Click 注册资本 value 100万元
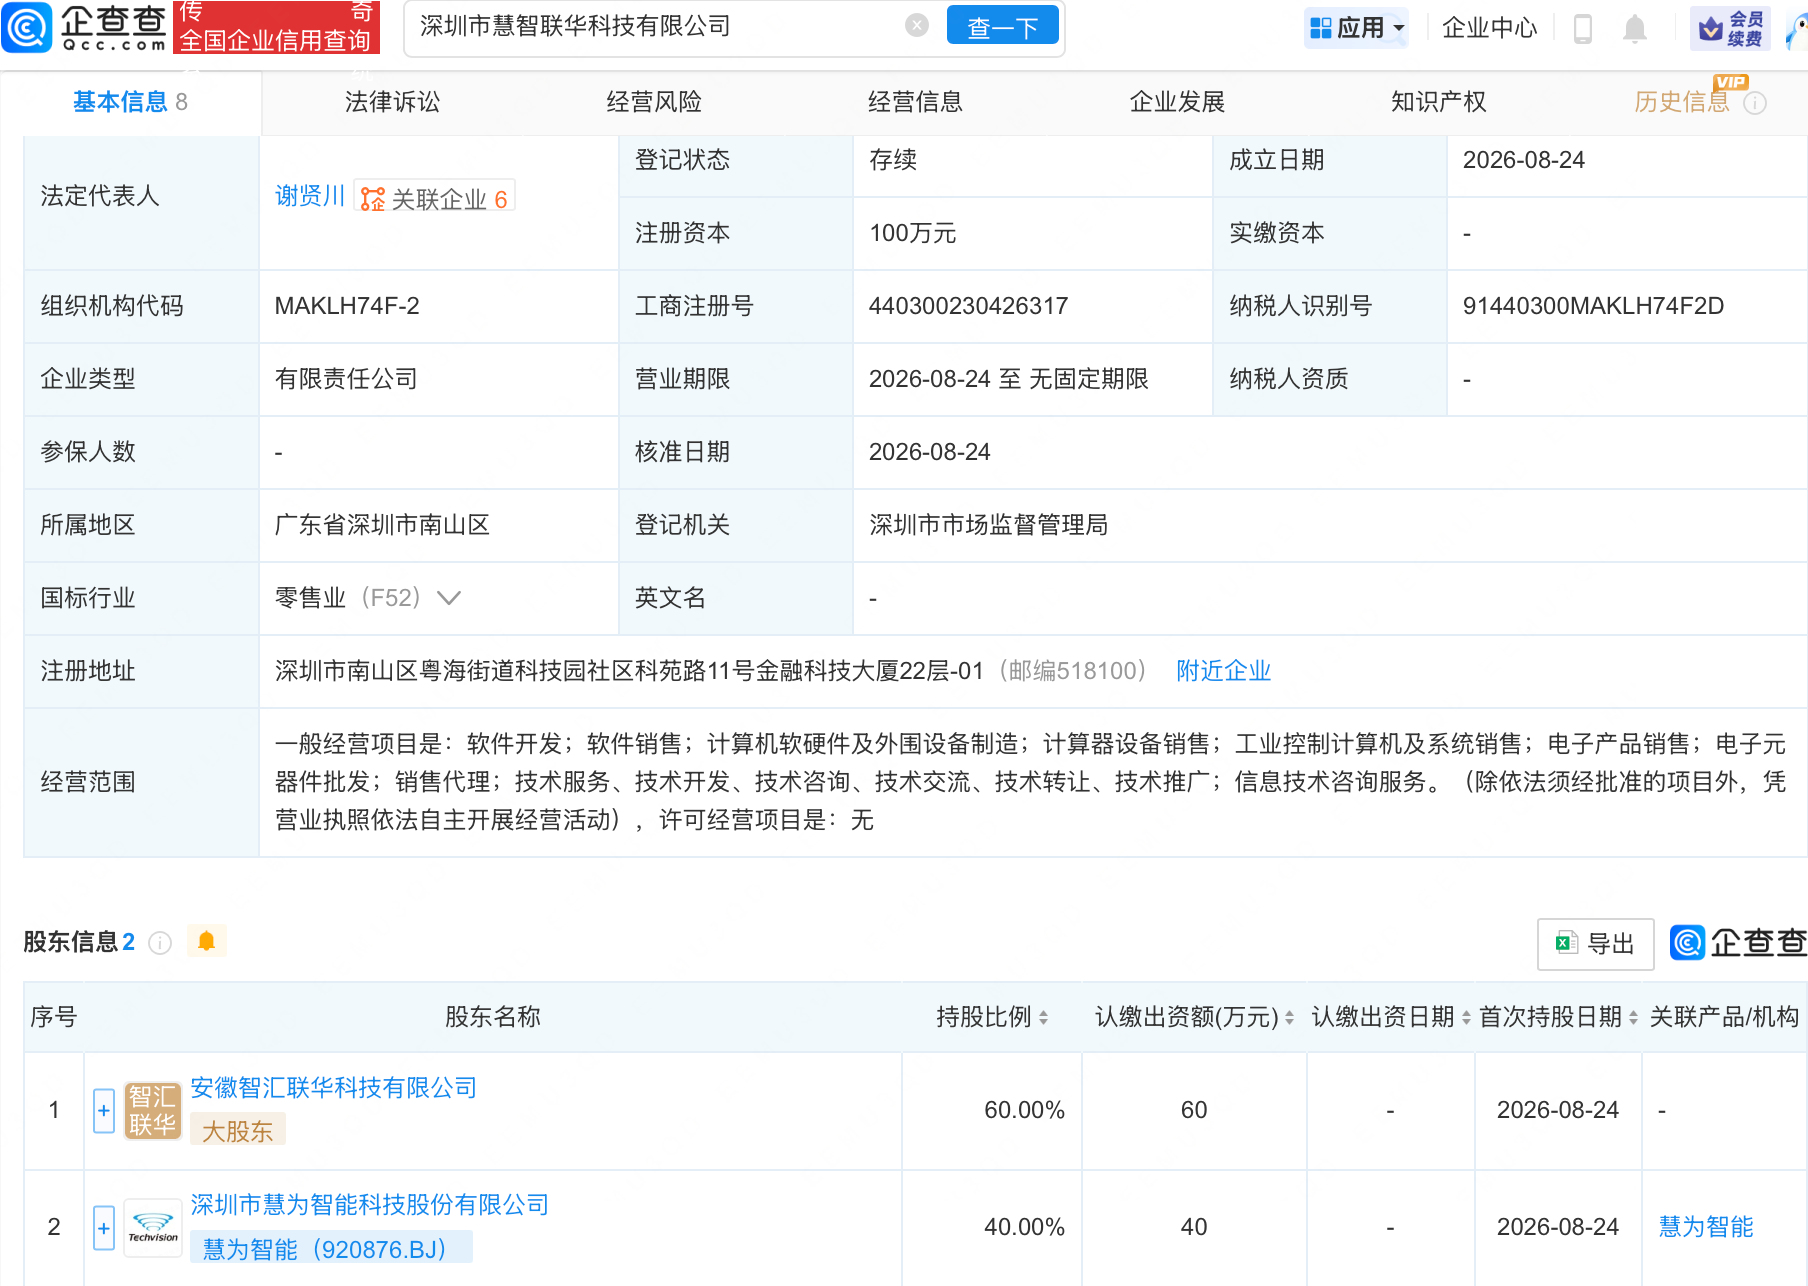Image resolution: width=1808 pixels, height=1286 pixels. (913, 233)
